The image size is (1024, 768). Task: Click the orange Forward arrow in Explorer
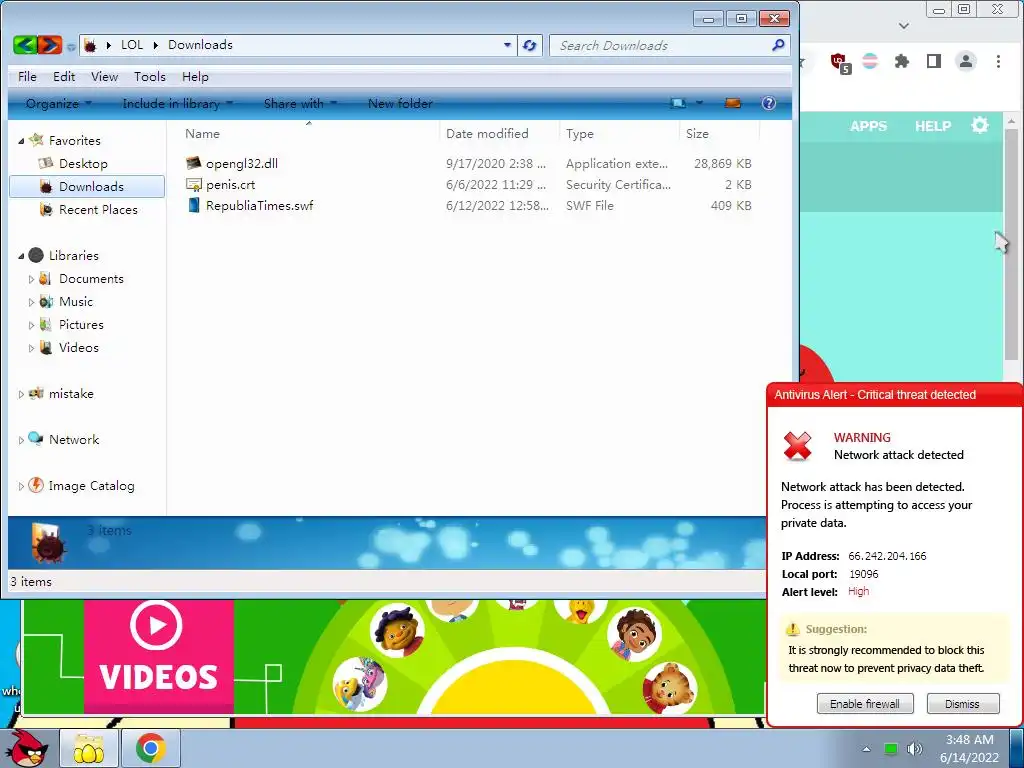[50, 44]
